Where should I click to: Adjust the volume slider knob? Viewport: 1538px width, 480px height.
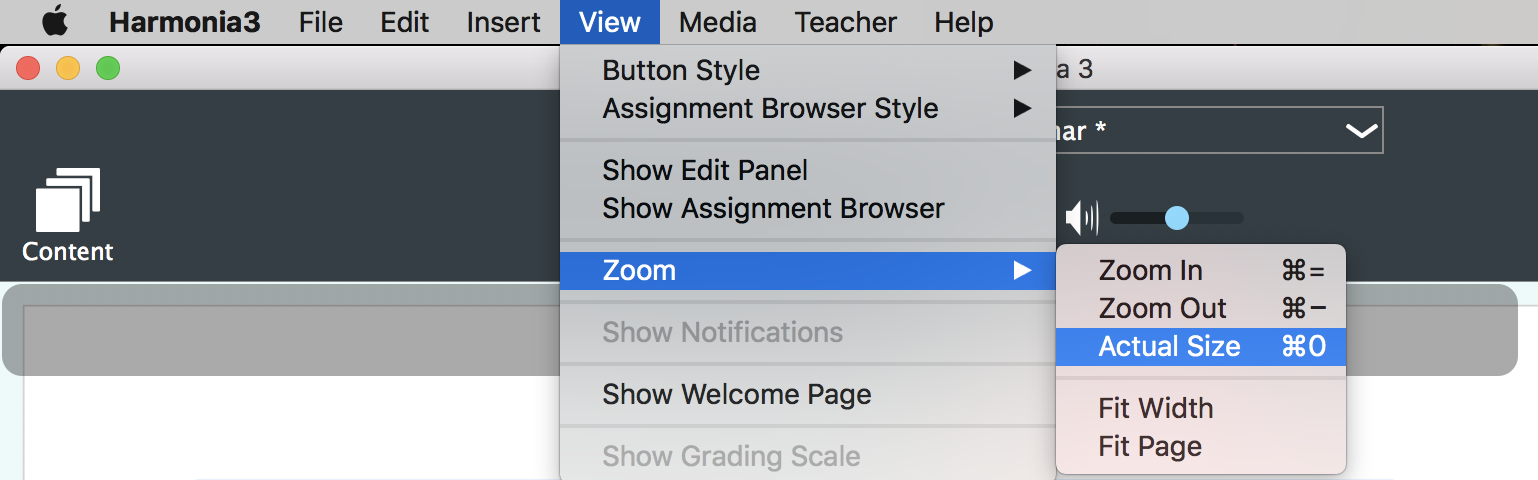pyautogui.click(x=1177, y=217)
